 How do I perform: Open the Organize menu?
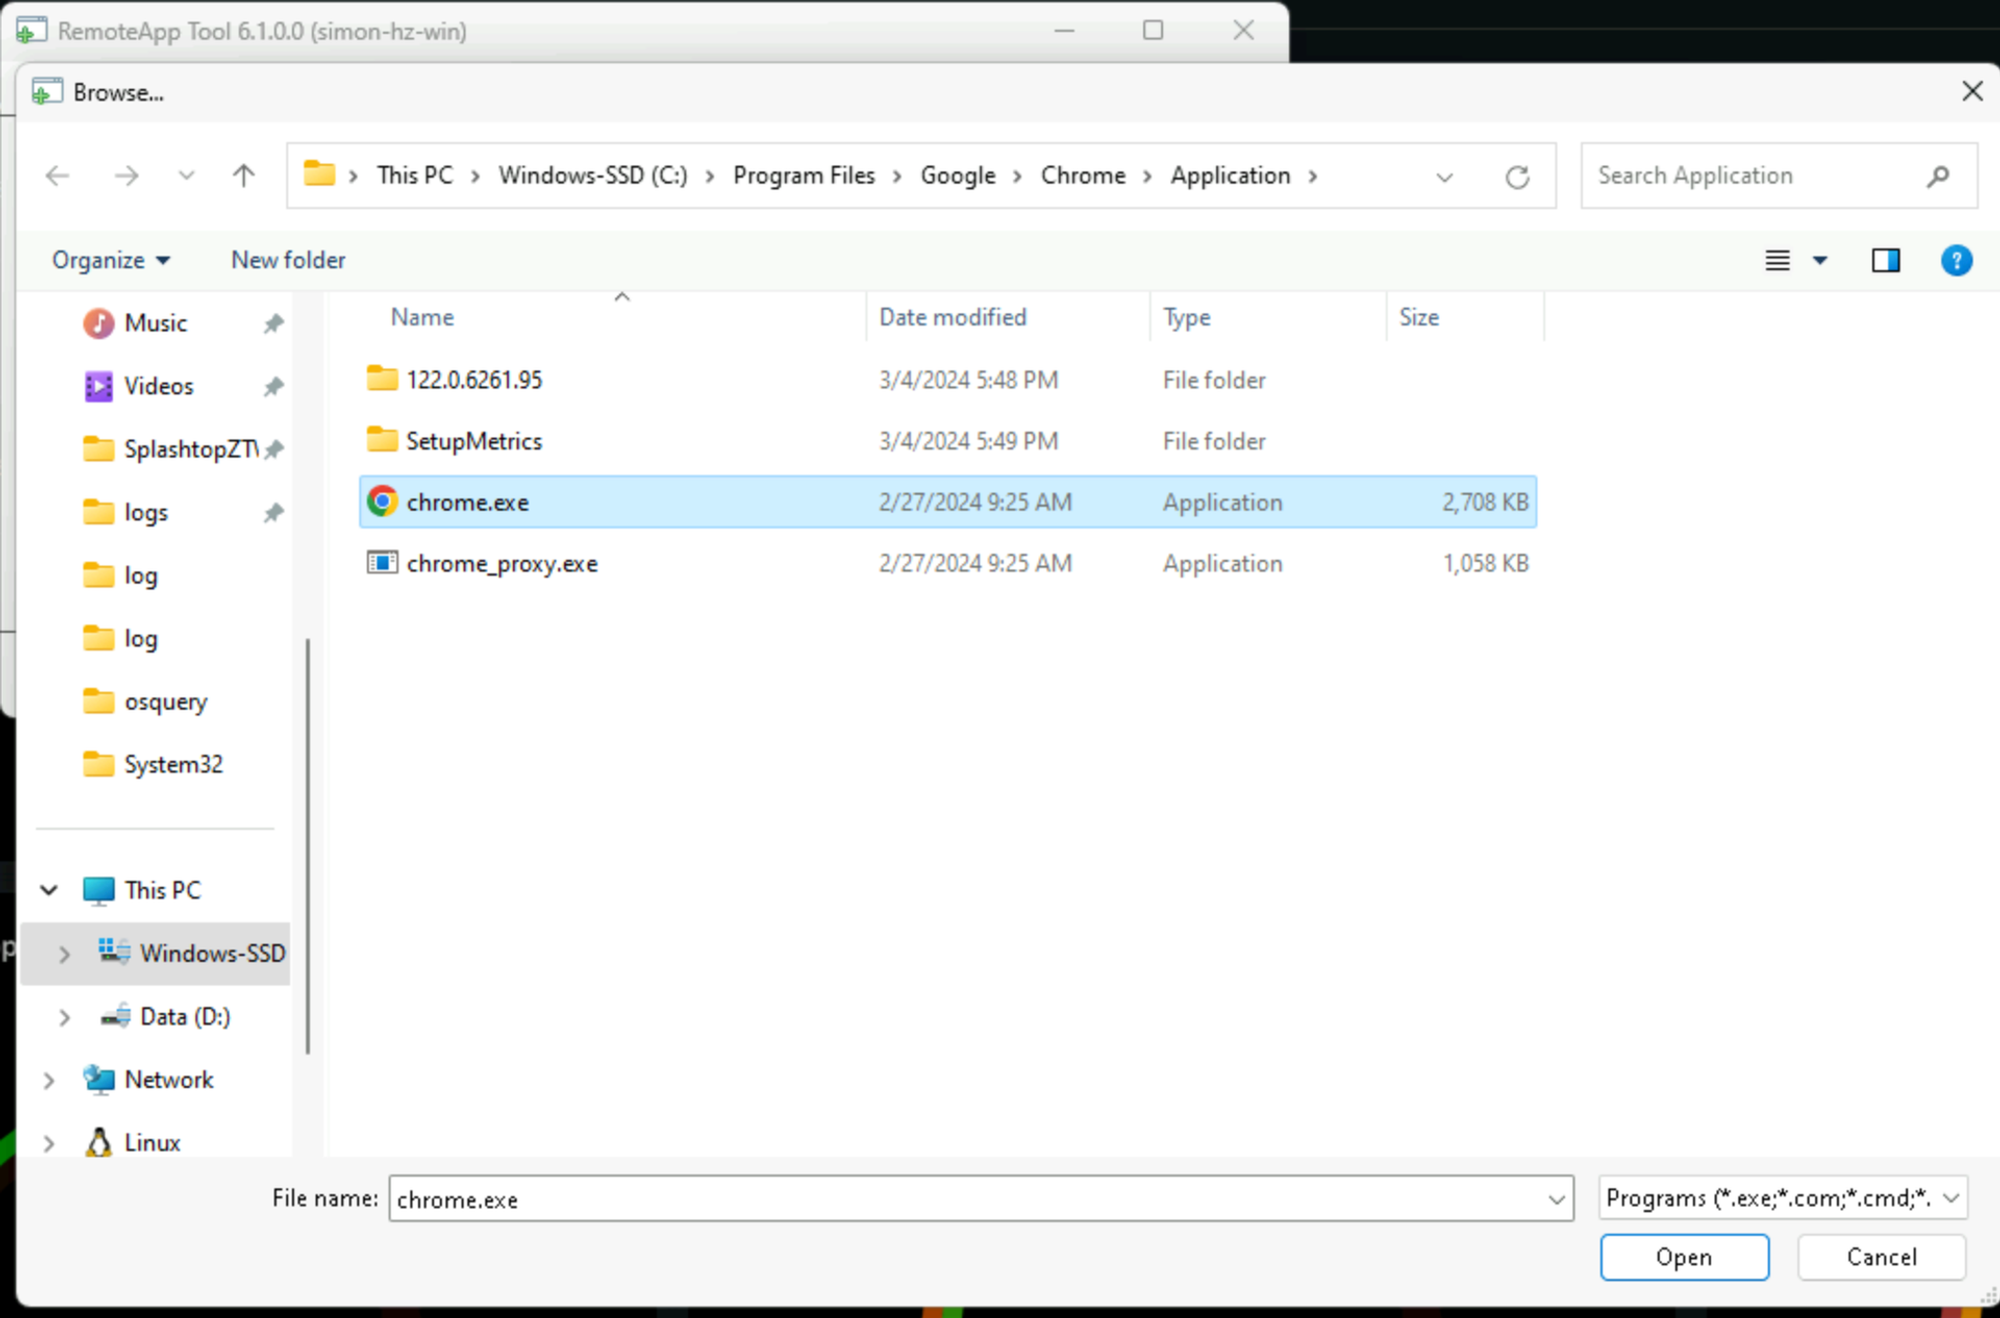coord(111,260)
